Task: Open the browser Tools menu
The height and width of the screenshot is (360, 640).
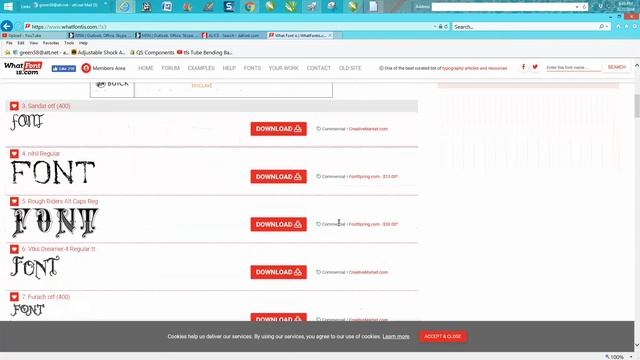Action: (69, 43)
